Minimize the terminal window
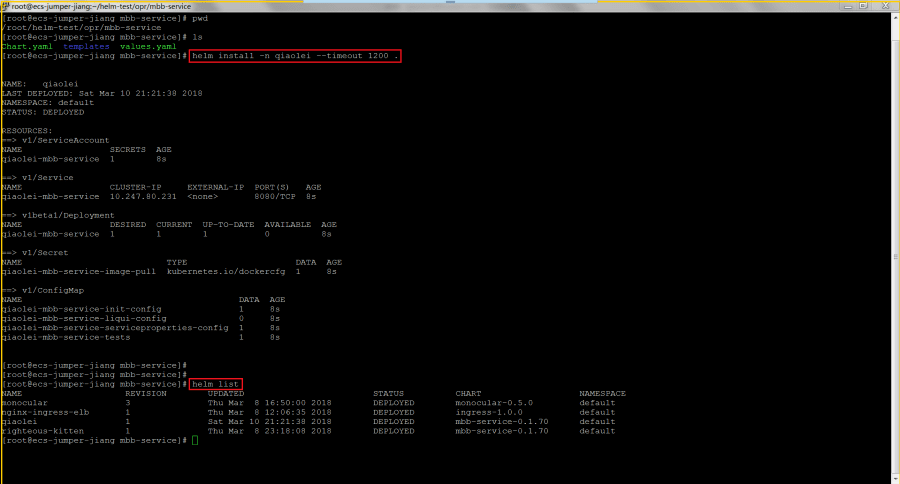 848,6
